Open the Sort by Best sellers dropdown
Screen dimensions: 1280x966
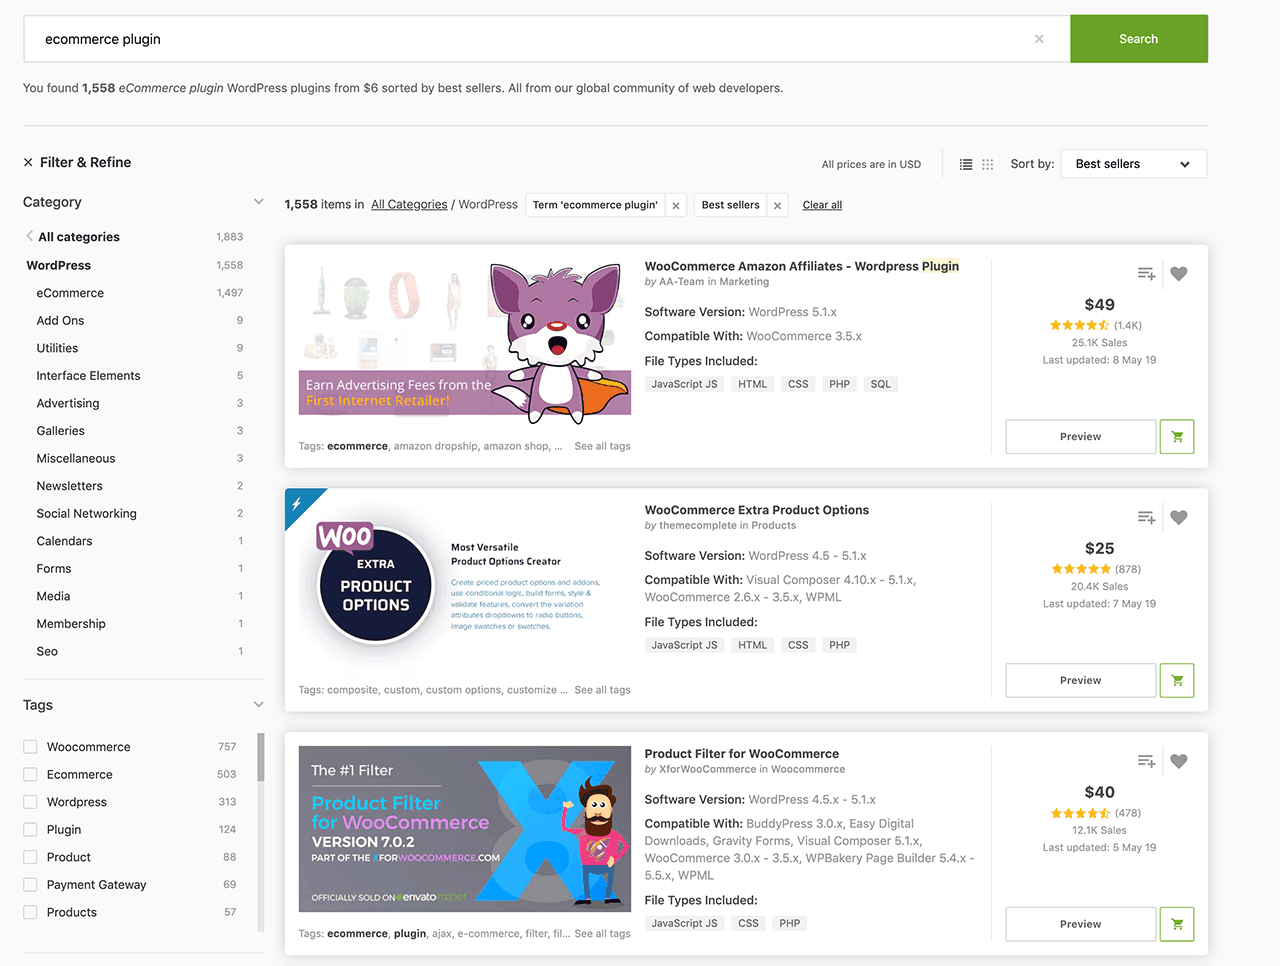click(x=1133, y=164)
